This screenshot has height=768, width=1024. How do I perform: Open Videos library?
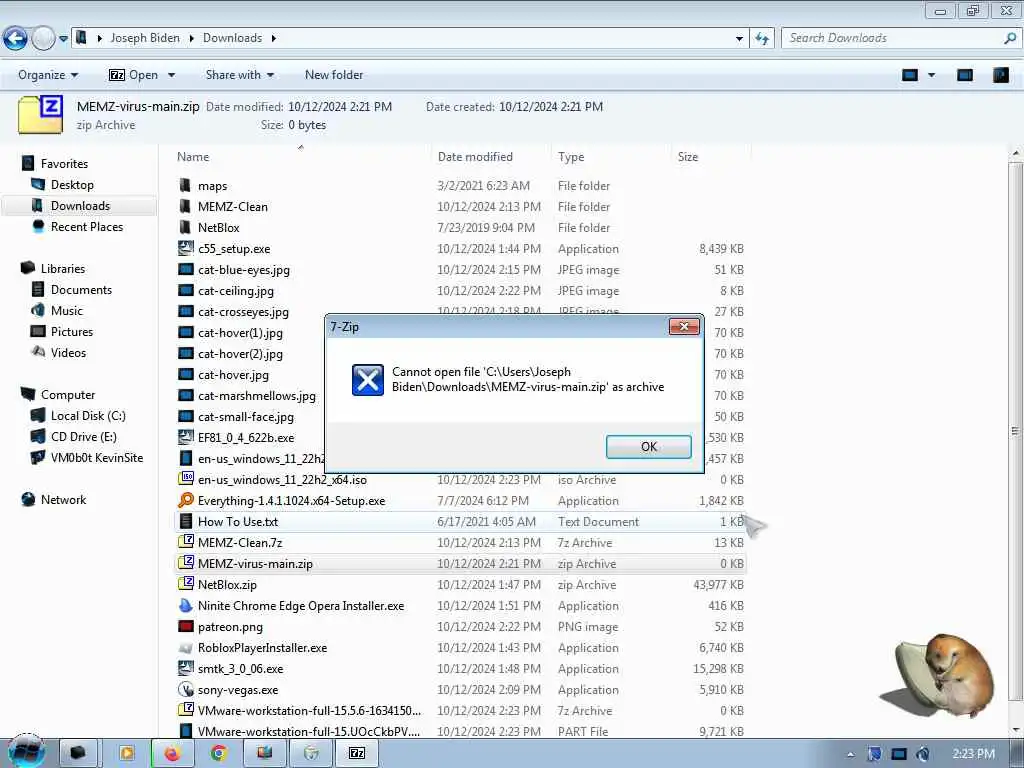click(x=68, y=353)
